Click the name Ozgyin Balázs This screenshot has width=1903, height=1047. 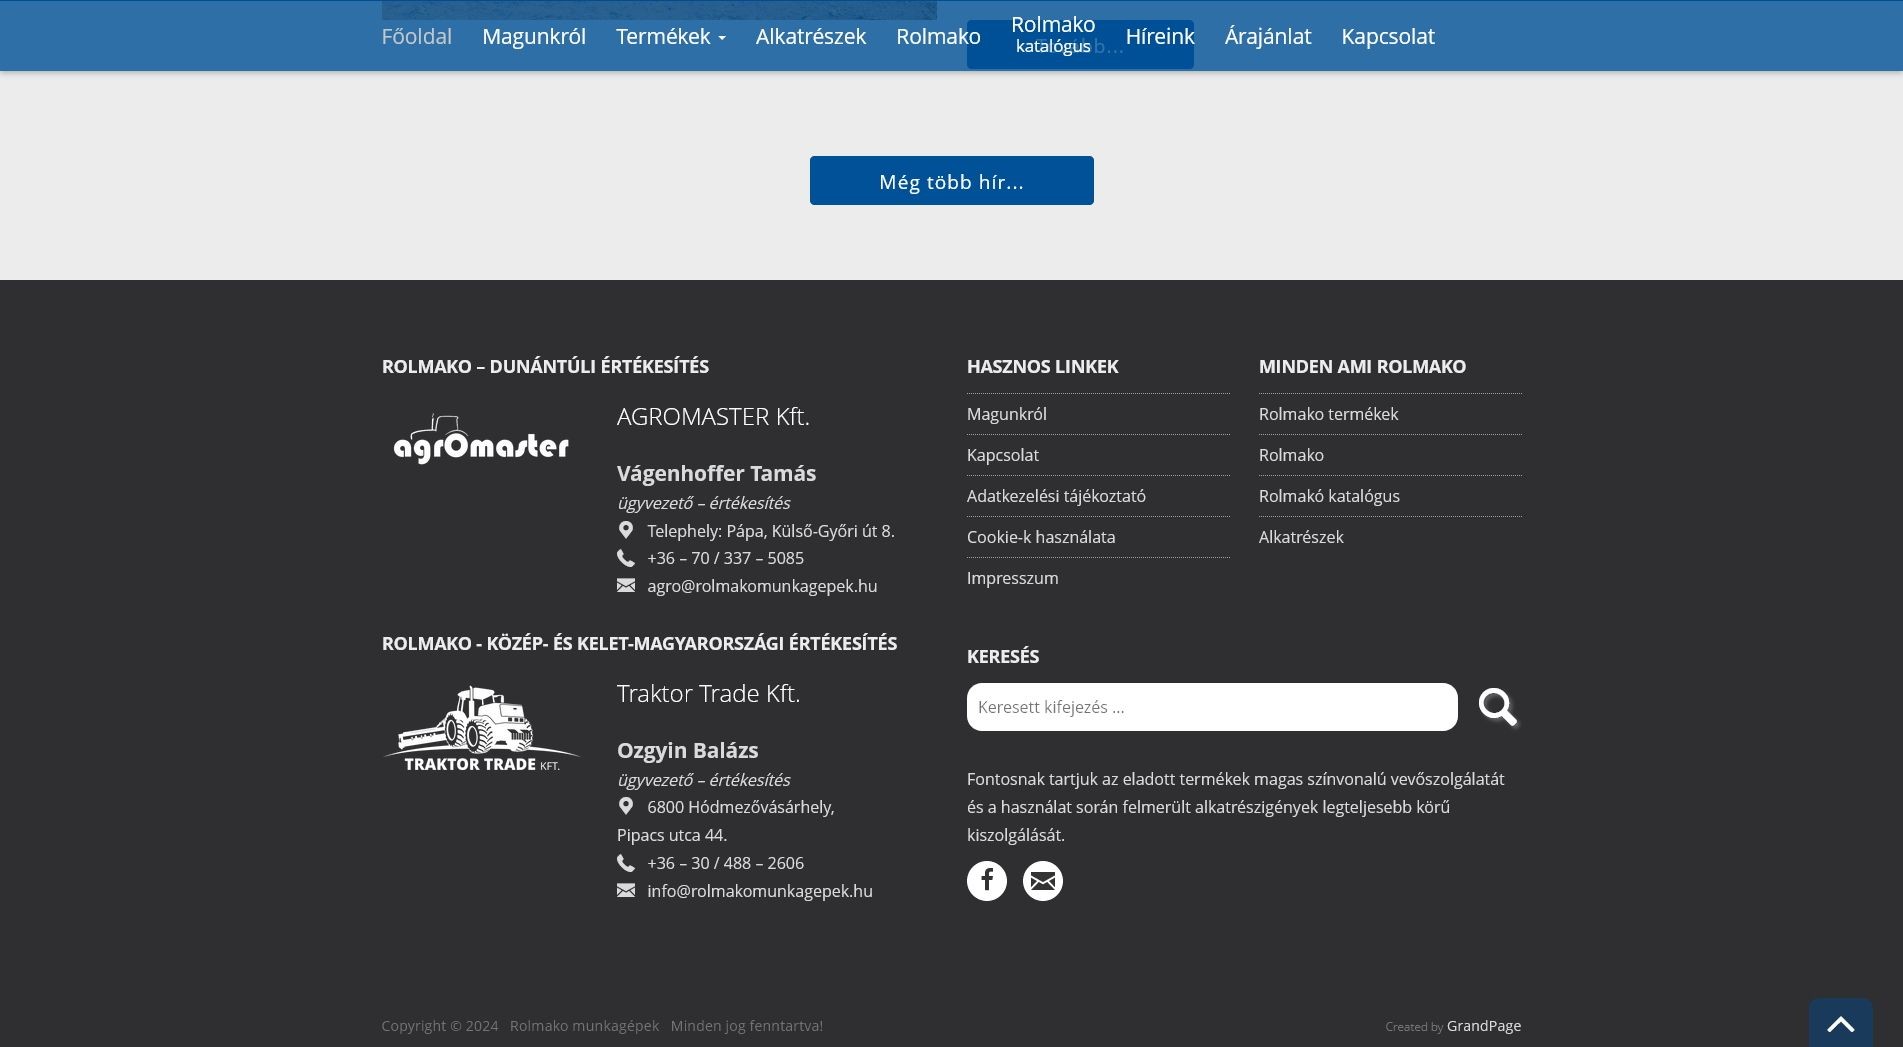click(687, 750)
